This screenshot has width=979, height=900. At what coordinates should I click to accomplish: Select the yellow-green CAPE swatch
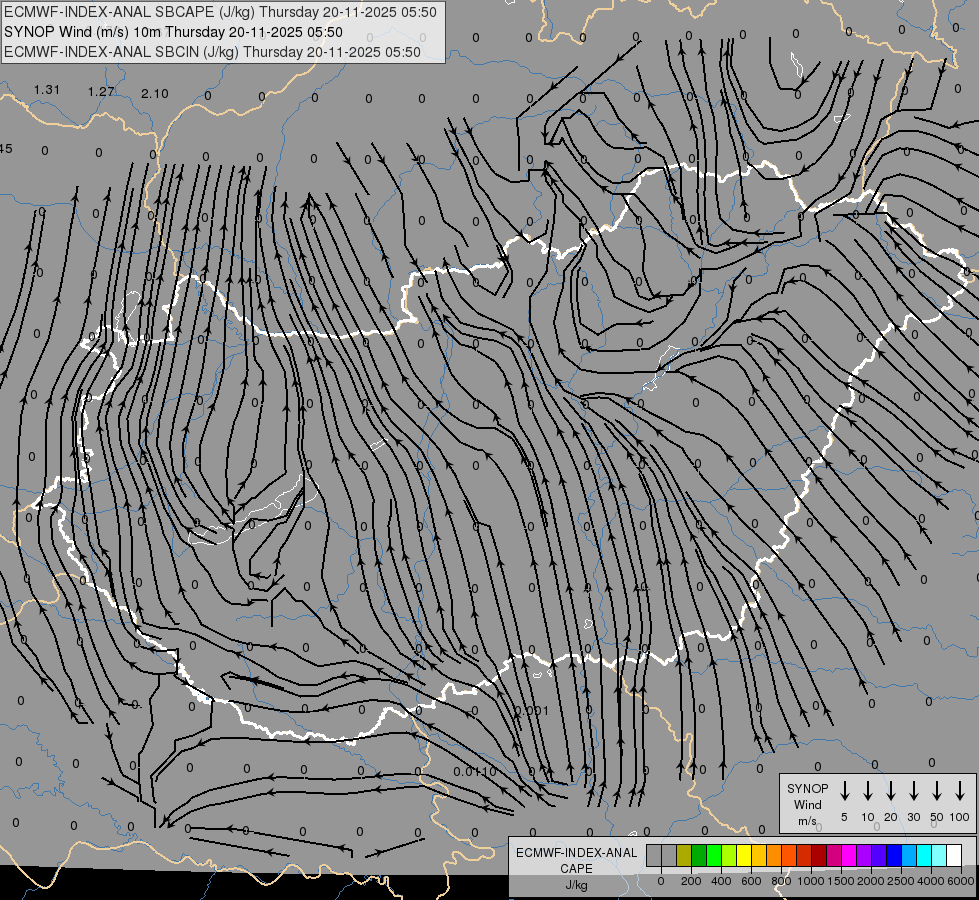pyautogui.click(x=729, y=855)
